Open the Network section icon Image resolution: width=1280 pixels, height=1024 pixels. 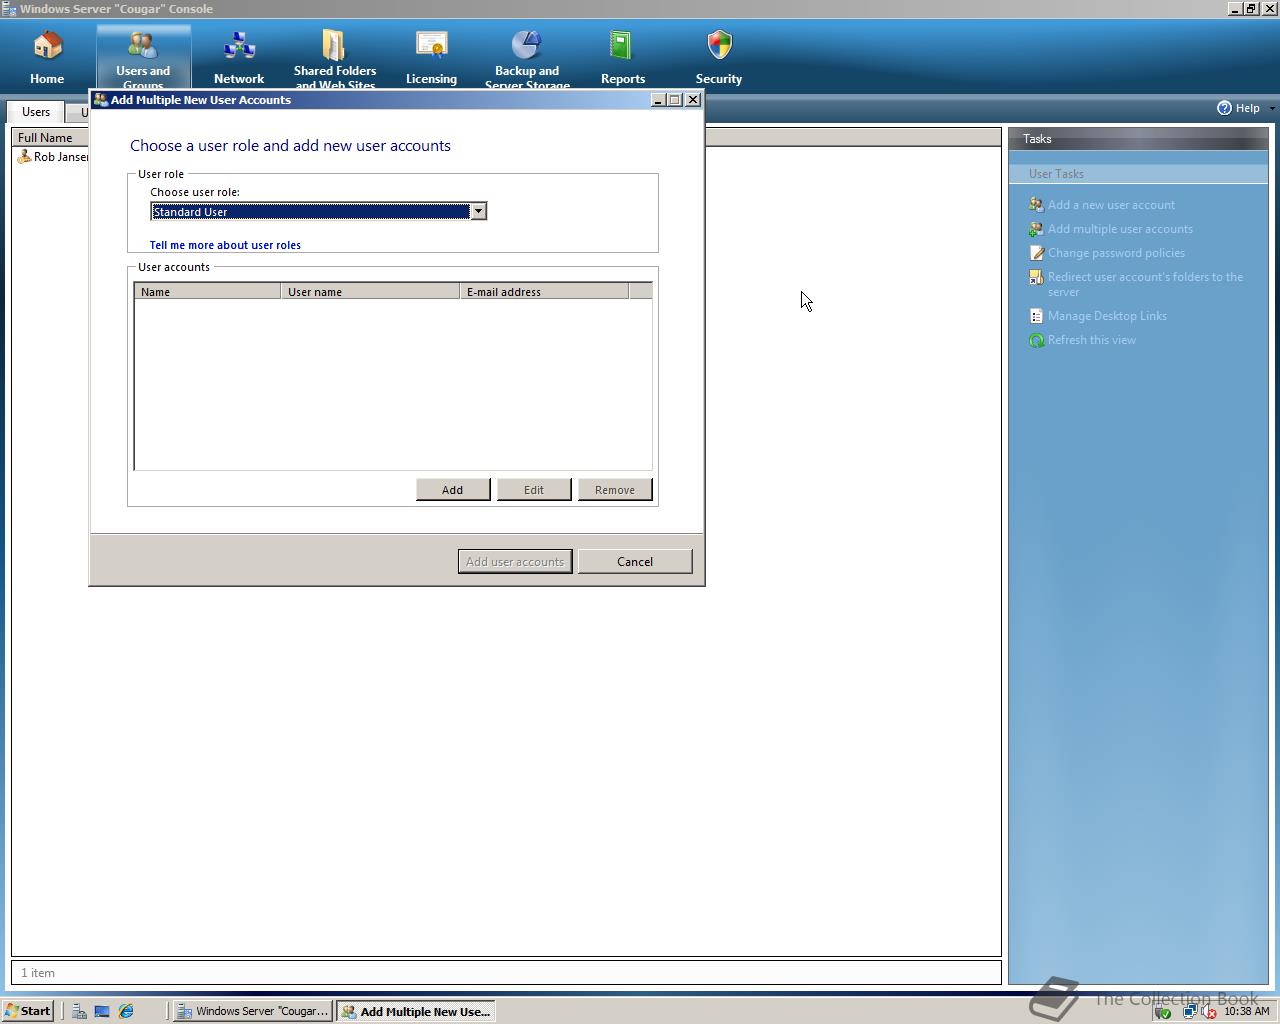[x=239, y=46]
